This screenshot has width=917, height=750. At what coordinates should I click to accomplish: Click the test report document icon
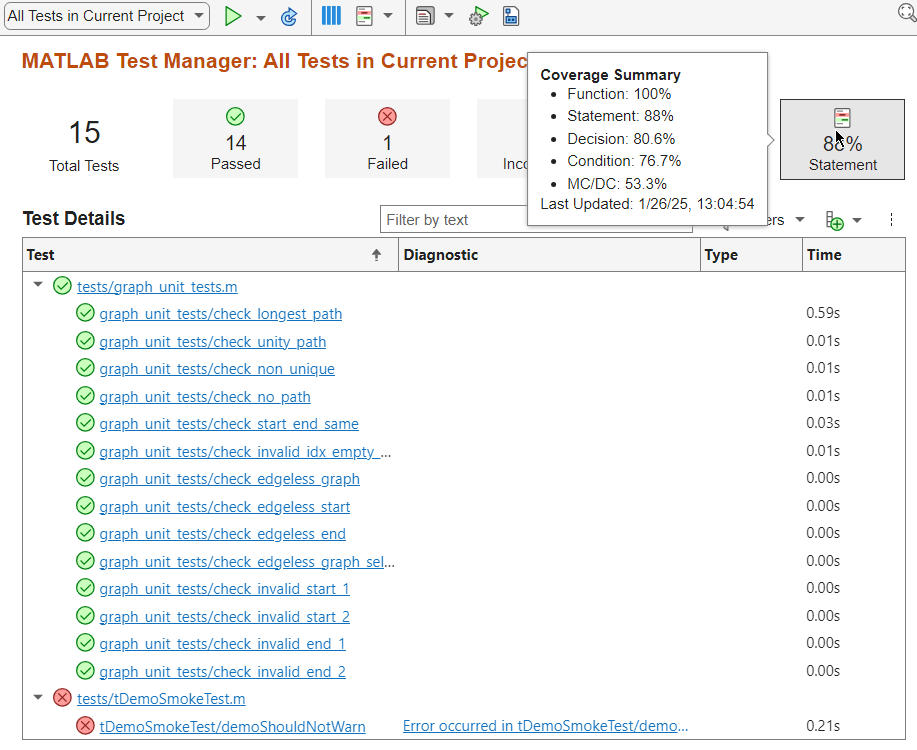424,16
